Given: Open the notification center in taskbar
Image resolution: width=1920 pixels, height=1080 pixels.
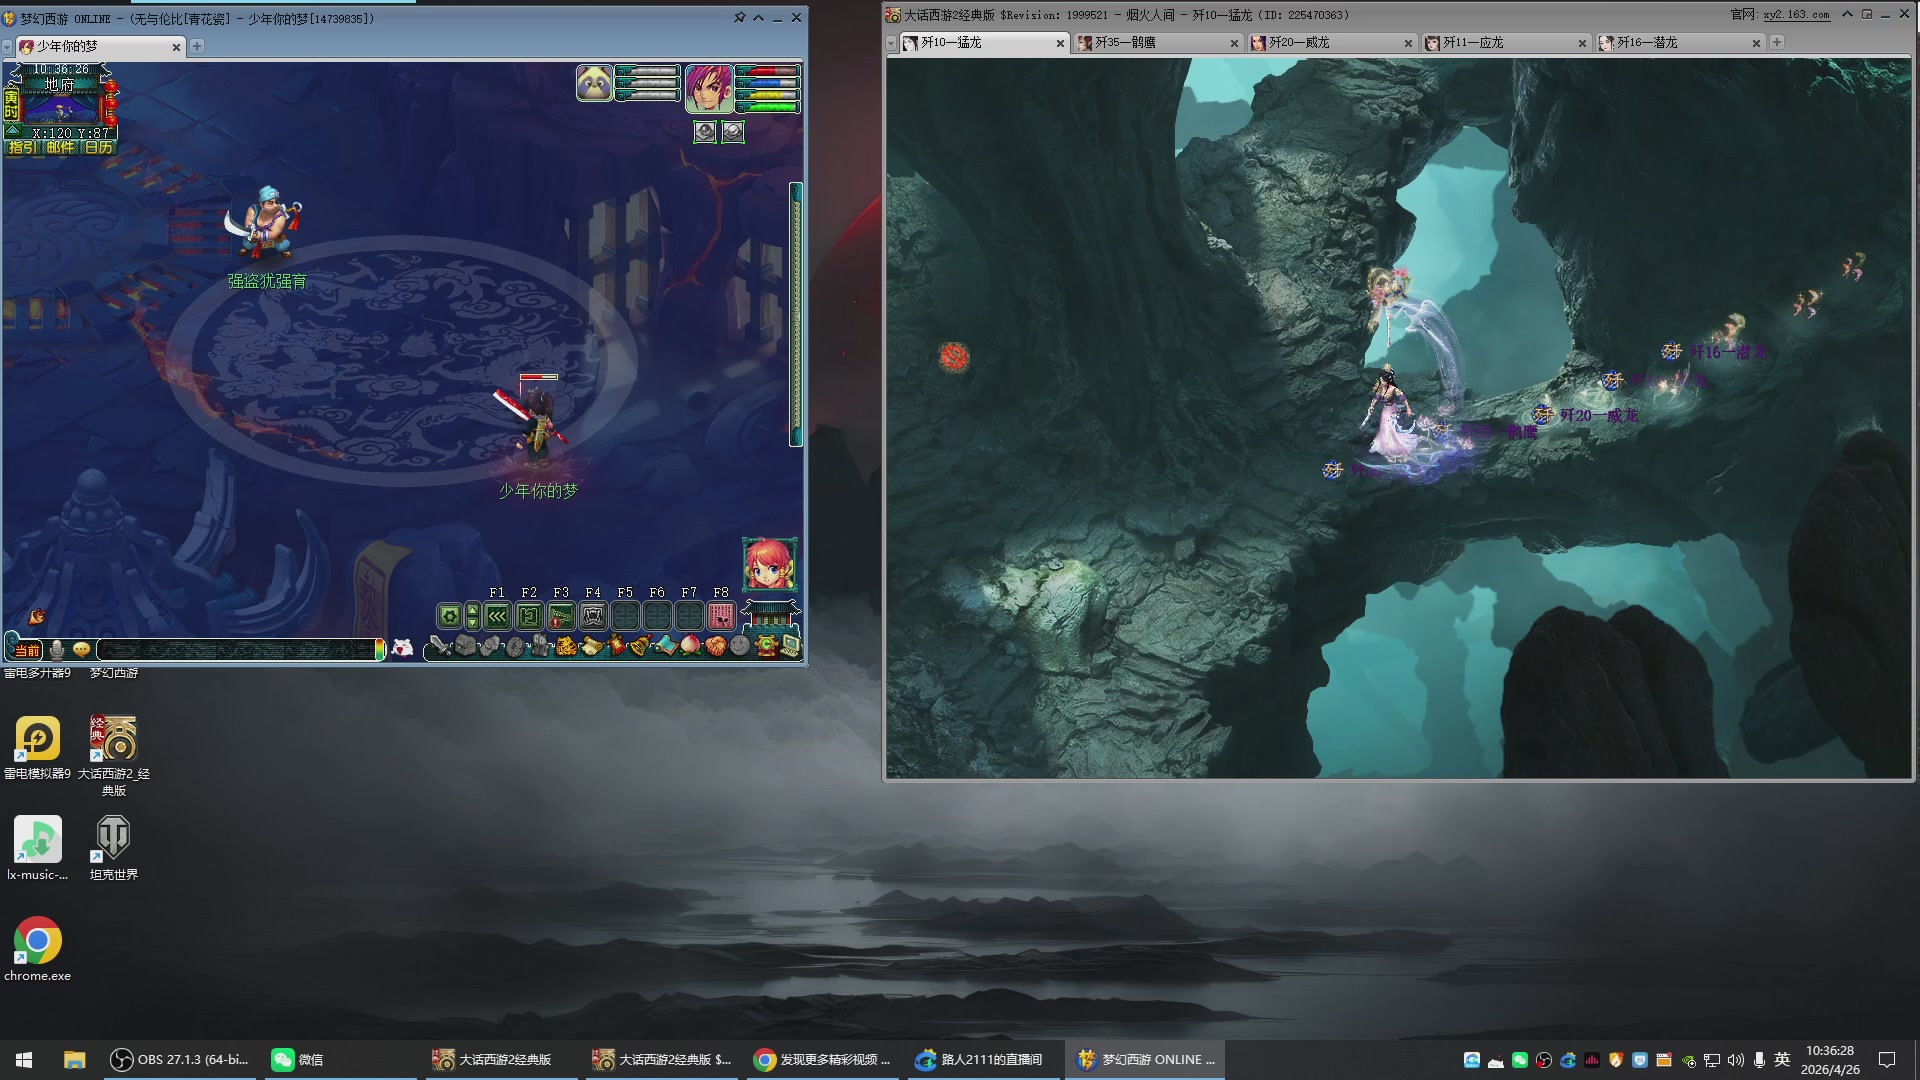Looking at the screenshot, I should (1887, 1060).
